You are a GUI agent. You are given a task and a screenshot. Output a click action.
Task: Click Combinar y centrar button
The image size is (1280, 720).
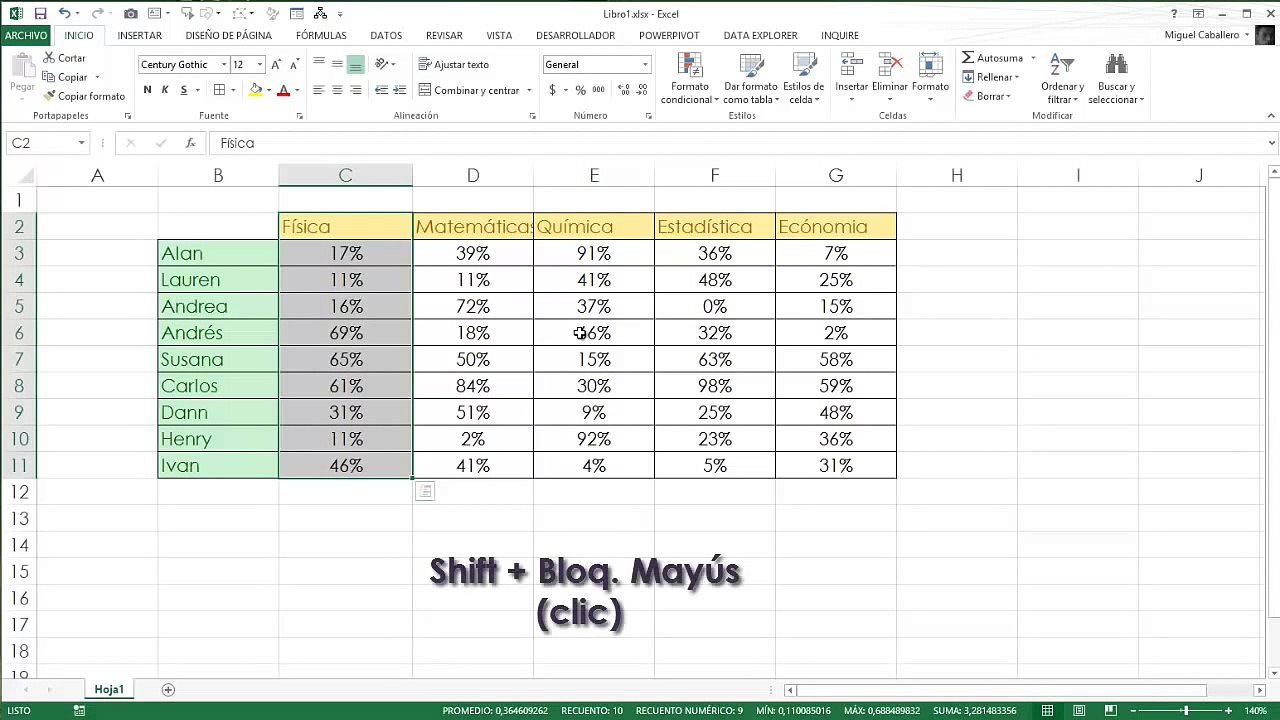[x=467, y=90]
